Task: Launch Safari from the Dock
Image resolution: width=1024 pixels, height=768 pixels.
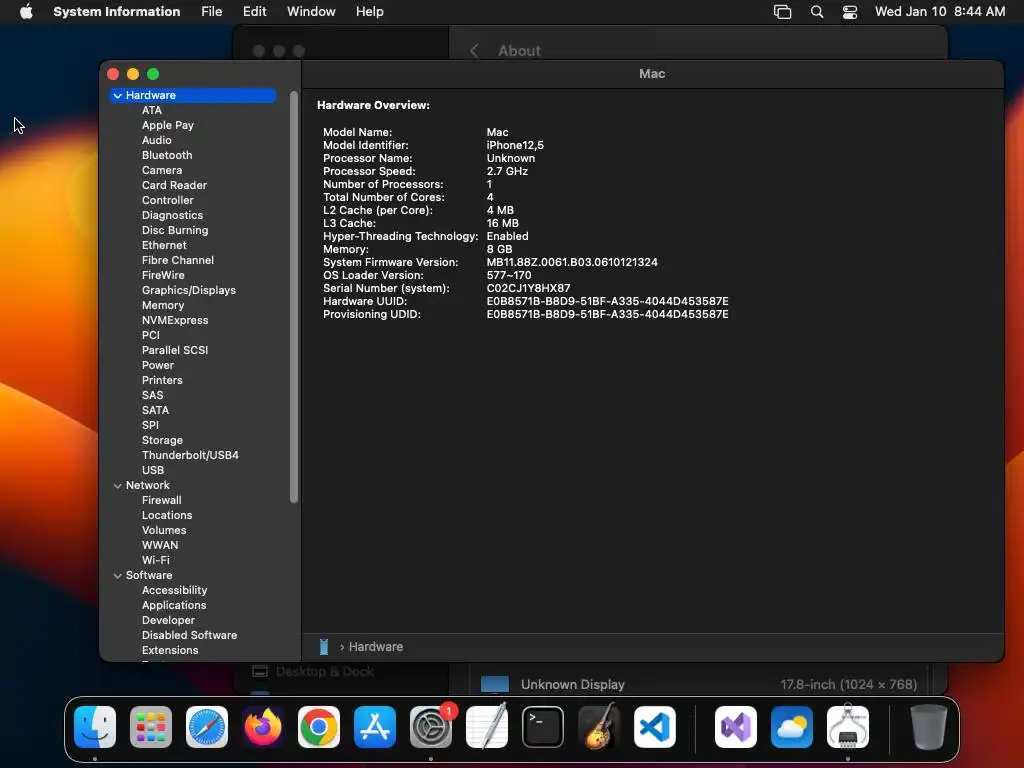Action: tap(207, 727)
